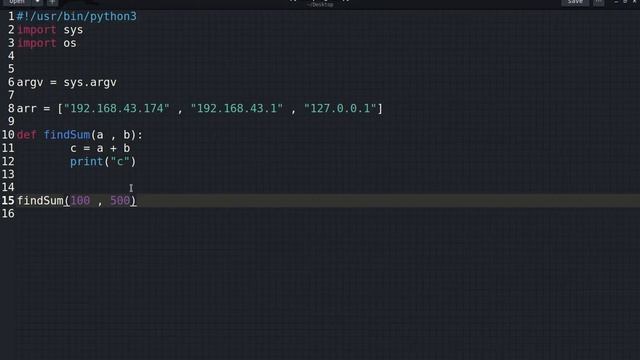
Task: Click the number 100 in findSum call
Action: click(x=80, y=200)
